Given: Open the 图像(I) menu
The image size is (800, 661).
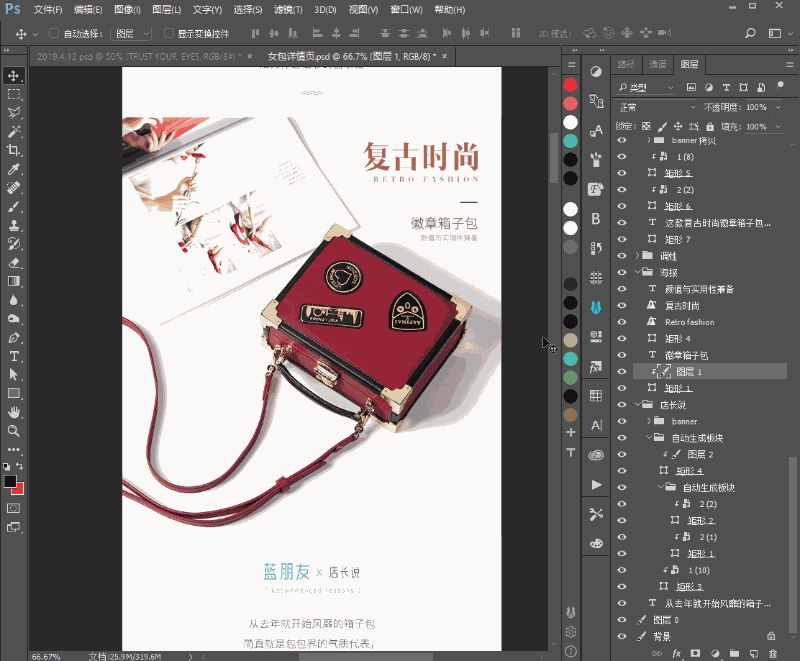Looking at the screenshot, I should 127,10.
